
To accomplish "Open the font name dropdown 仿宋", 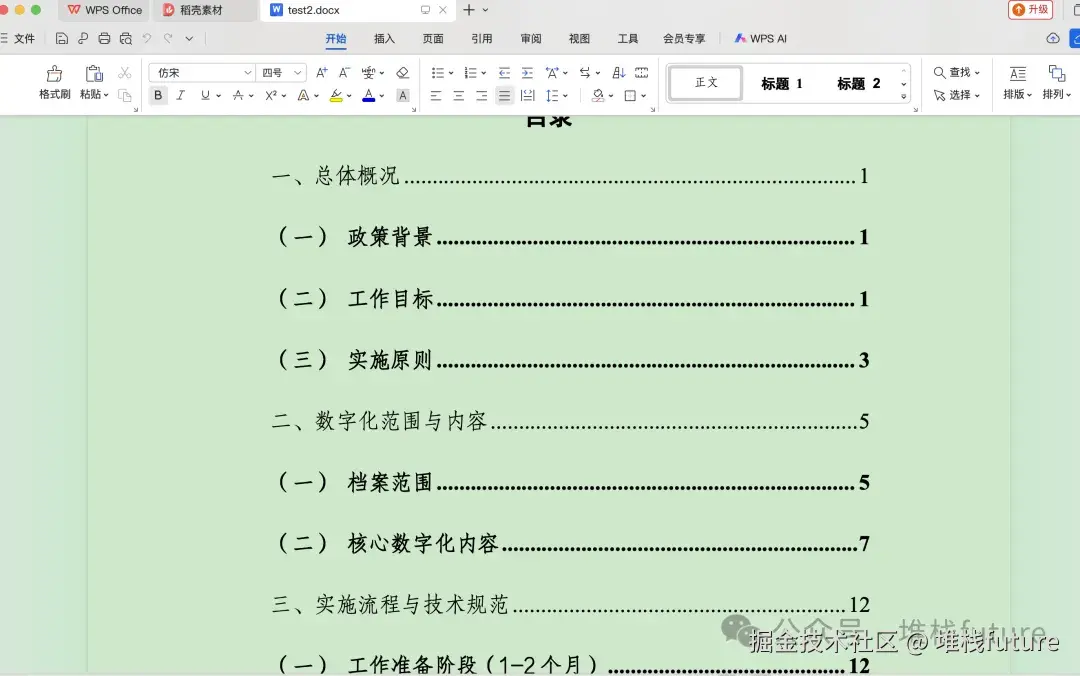I will click(247, 72).
